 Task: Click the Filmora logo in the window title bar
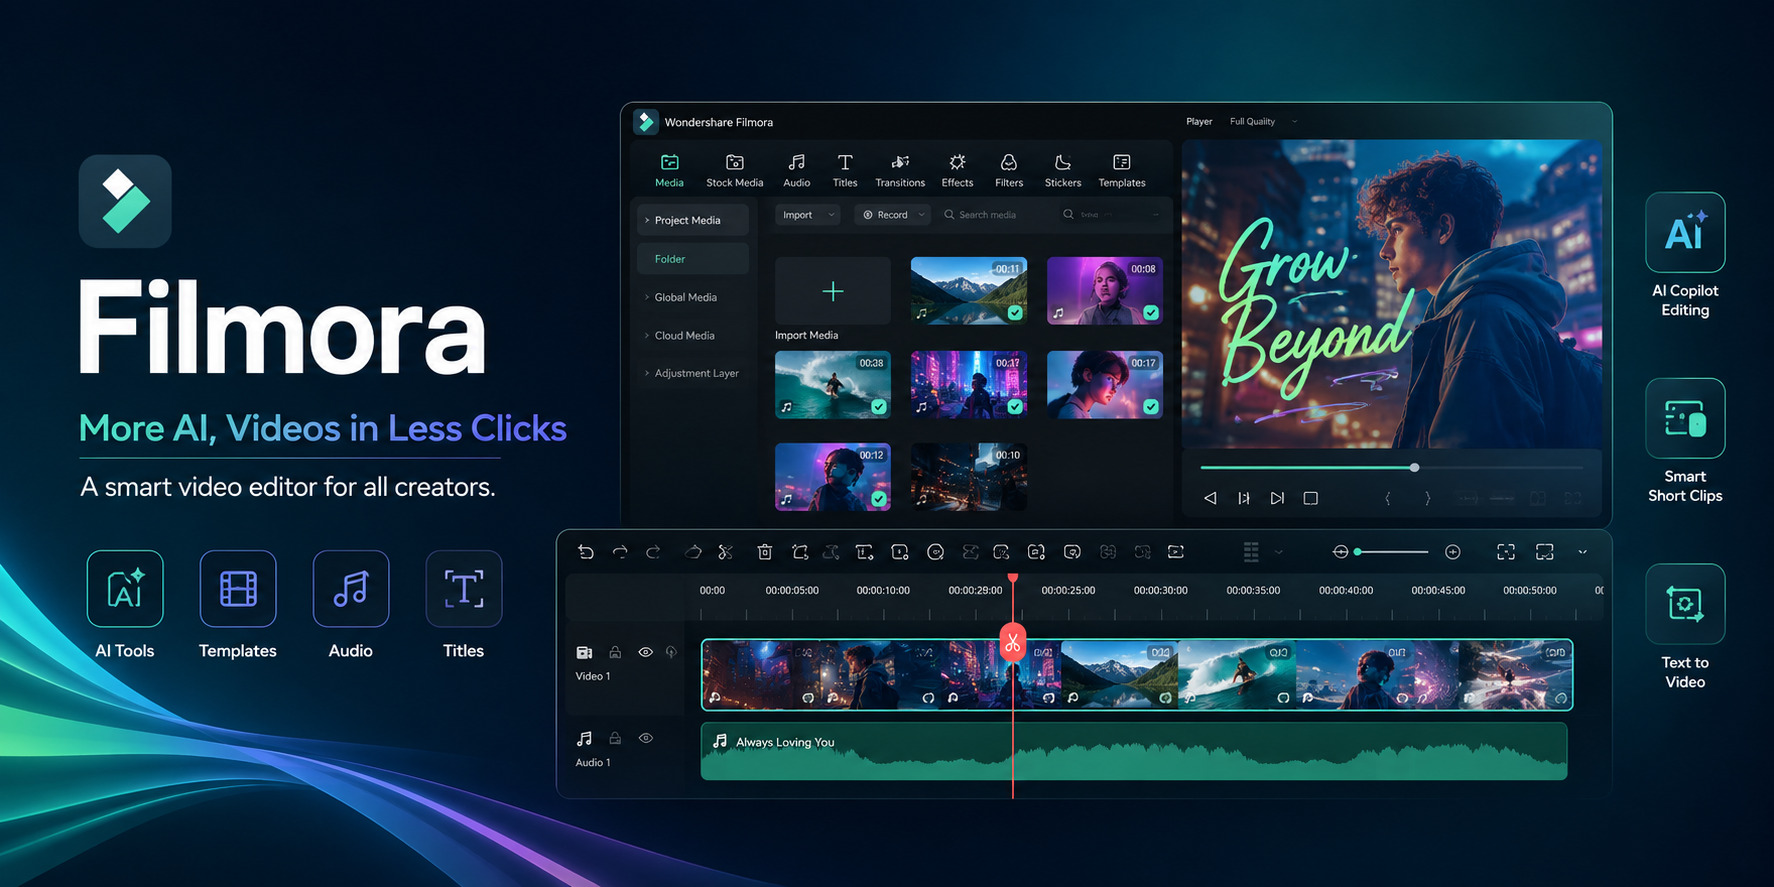(646, 122)
